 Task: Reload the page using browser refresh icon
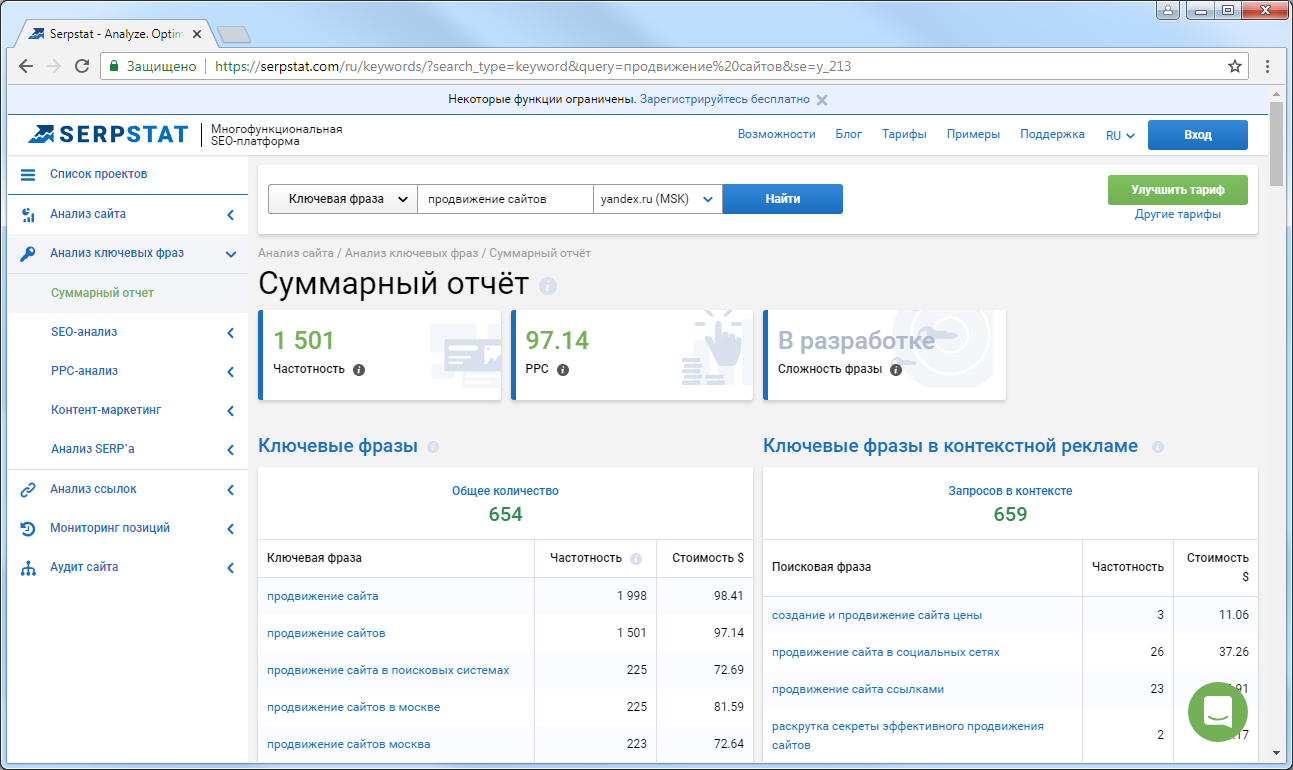point(82,67)
